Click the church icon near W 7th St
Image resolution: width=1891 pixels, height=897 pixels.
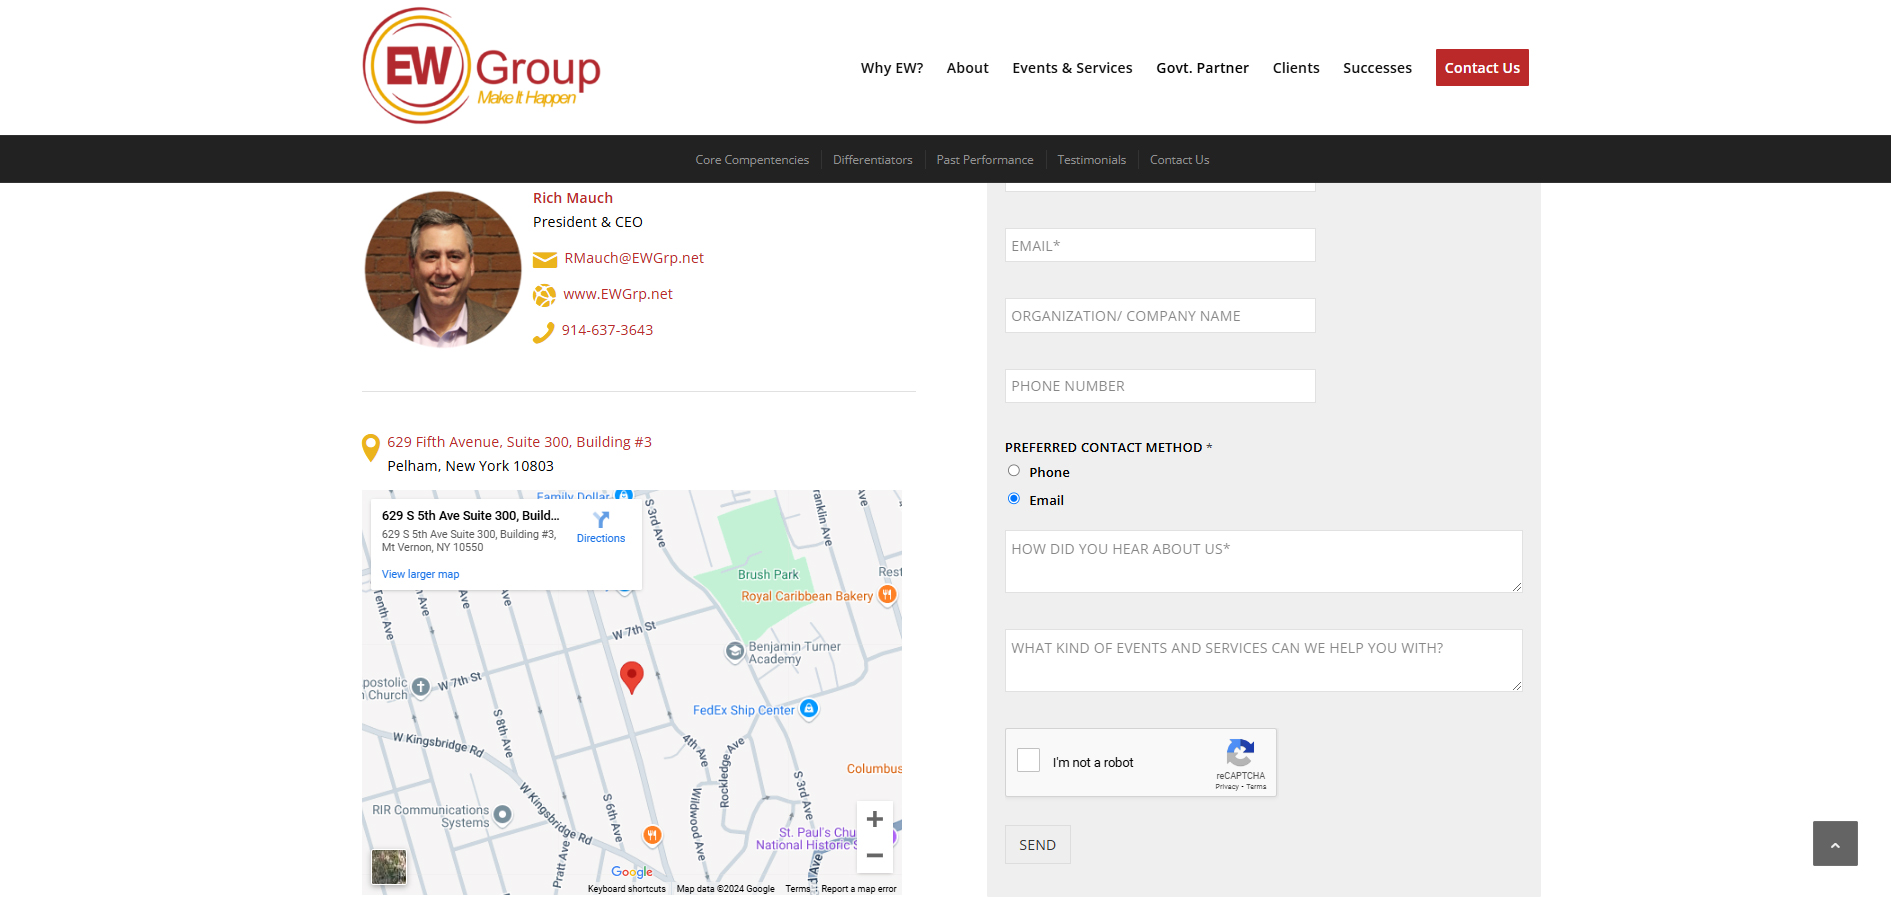point(421,686)
